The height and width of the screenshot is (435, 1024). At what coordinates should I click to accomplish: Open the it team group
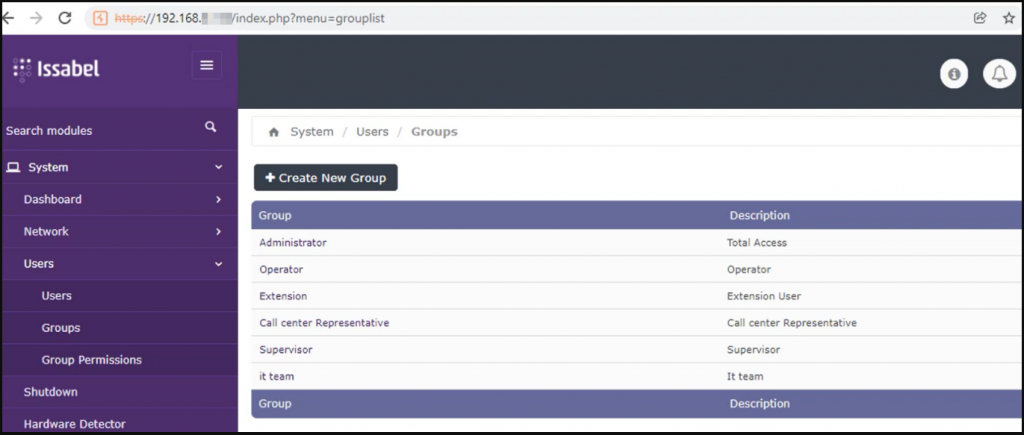276,376
